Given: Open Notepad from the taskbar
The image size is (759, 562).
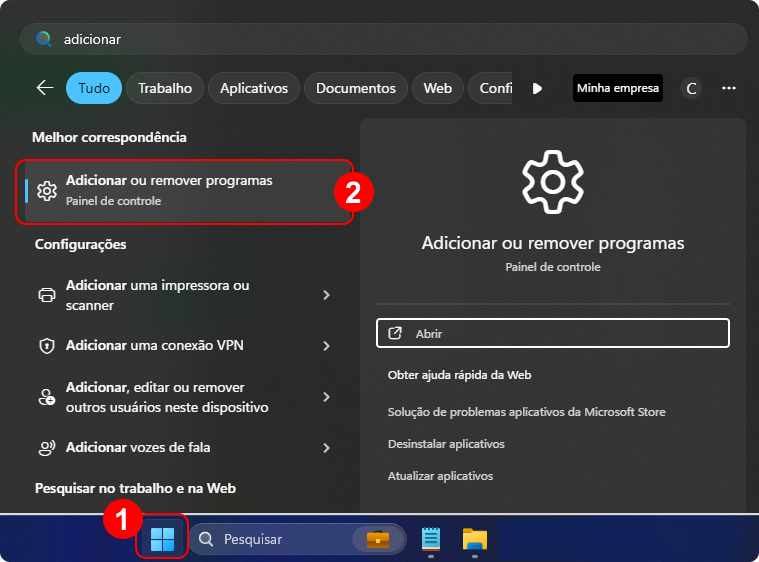Looking at the screenshot, I should (x=431, y=539).
